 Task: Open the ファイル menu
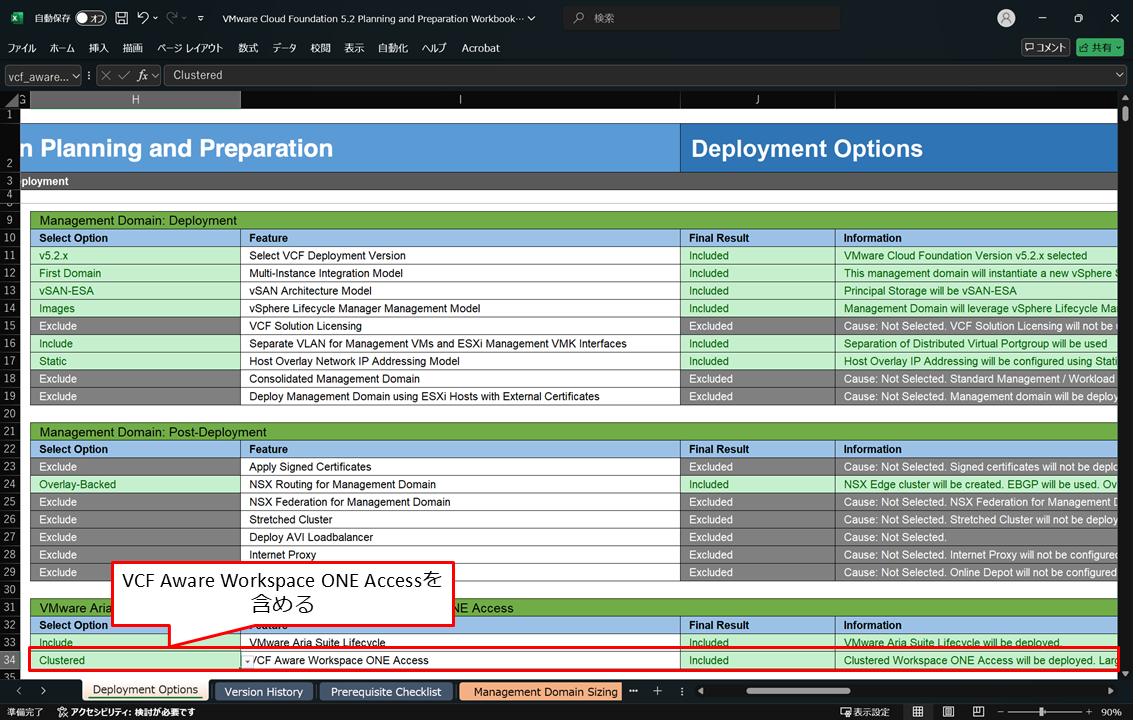[x=22, y=48]
